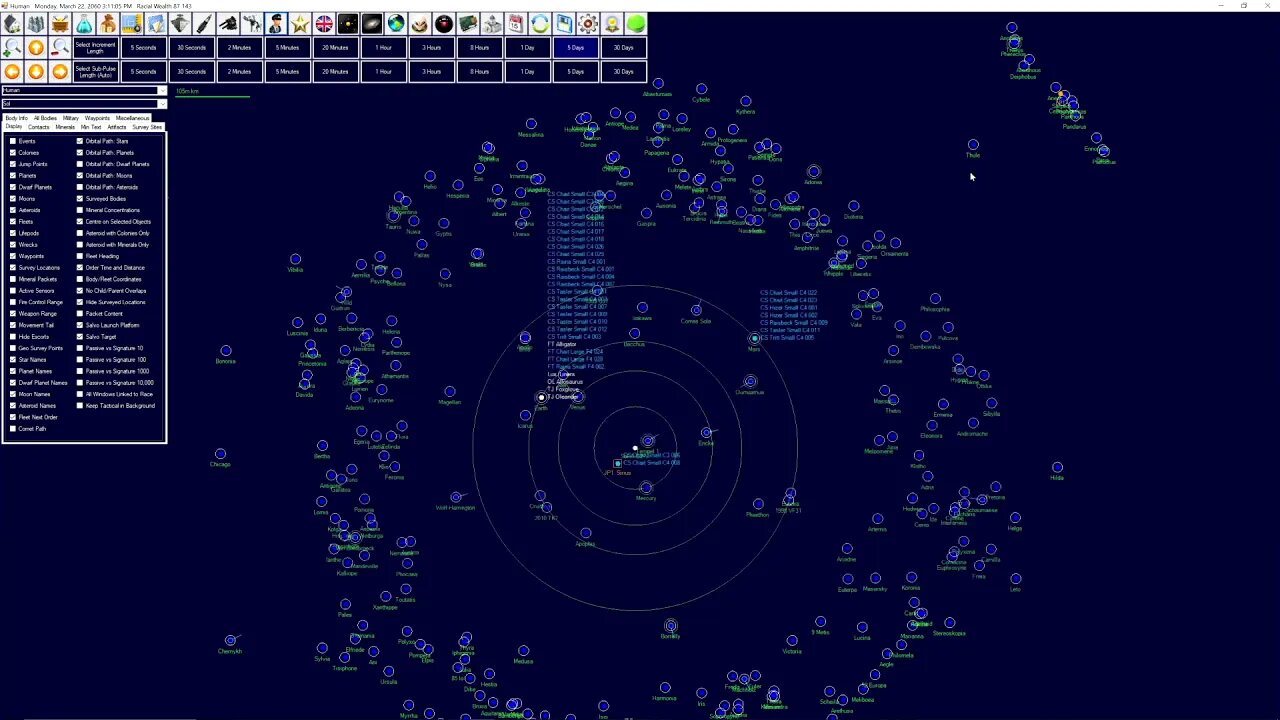This screenshot has width=1280, height=720.
Task: Pan the map up with orange arrow
Action: pos(36,47)
